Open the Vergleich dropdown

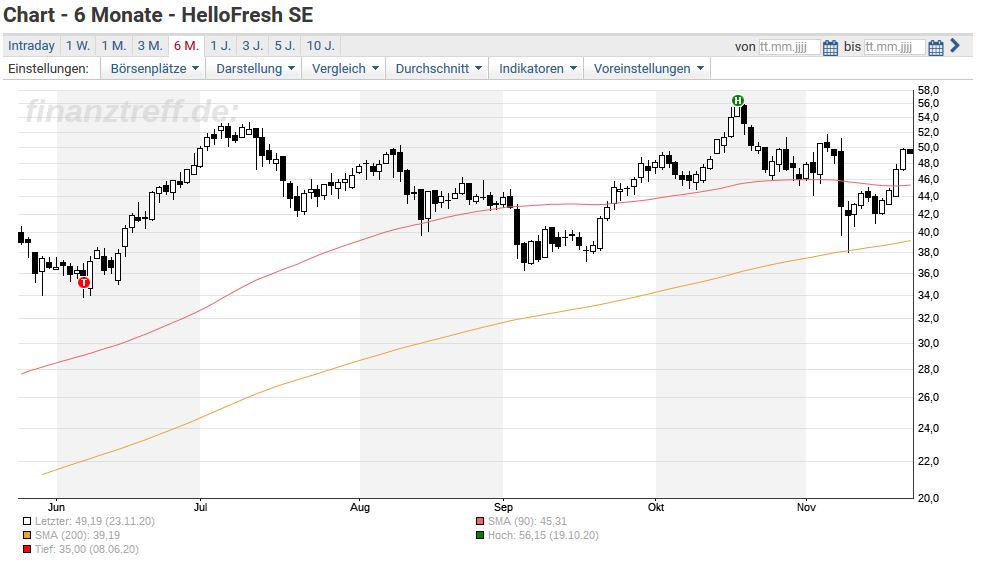pyautogui.click(x=344, y=69)
